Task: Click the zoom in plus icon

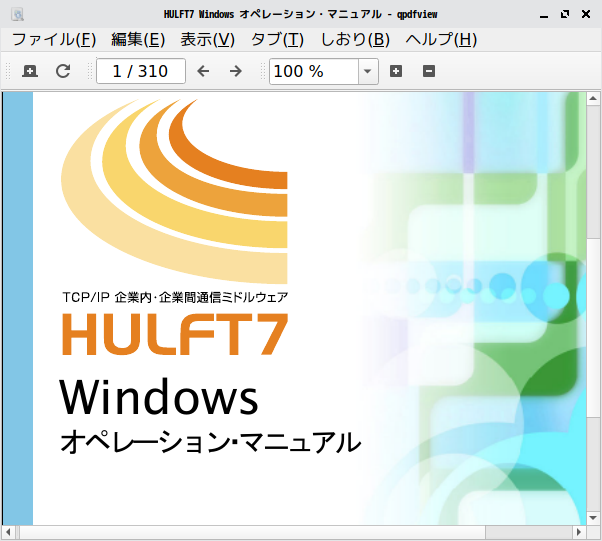Action: tap(396, 71)
